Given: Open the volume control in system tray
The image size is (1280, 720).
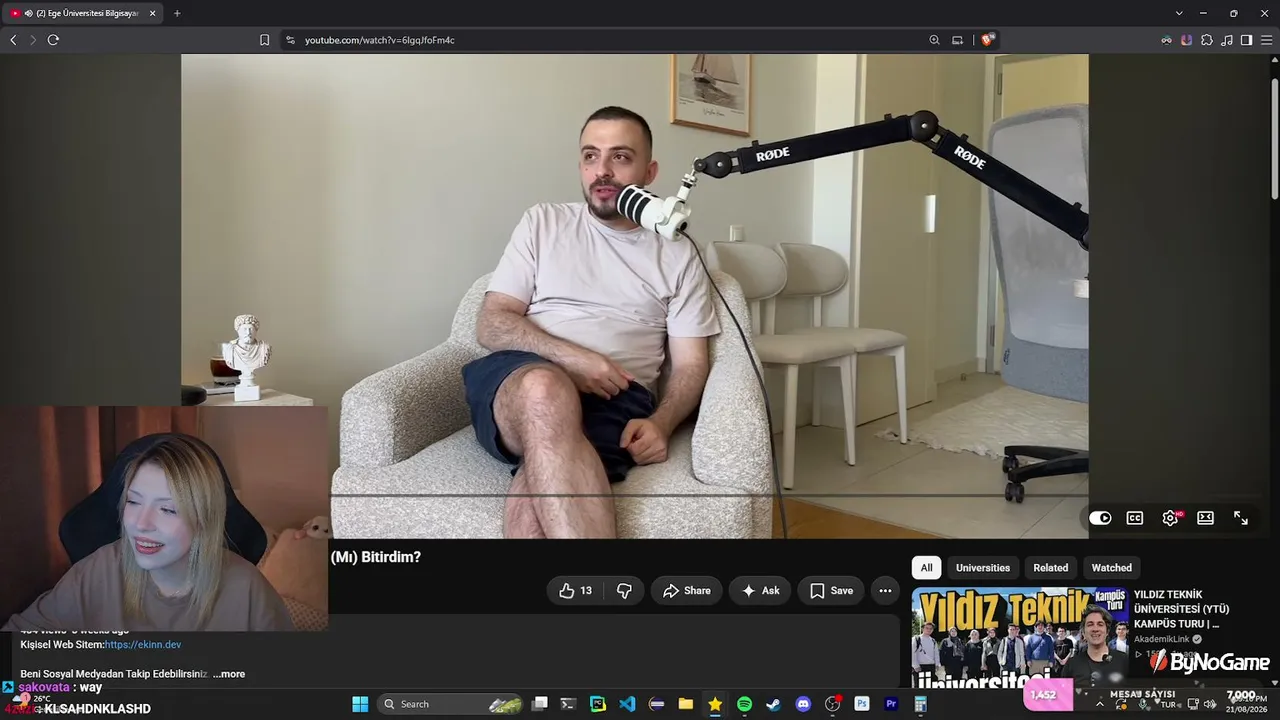Looking at the screenshot, I should 1211,704.
